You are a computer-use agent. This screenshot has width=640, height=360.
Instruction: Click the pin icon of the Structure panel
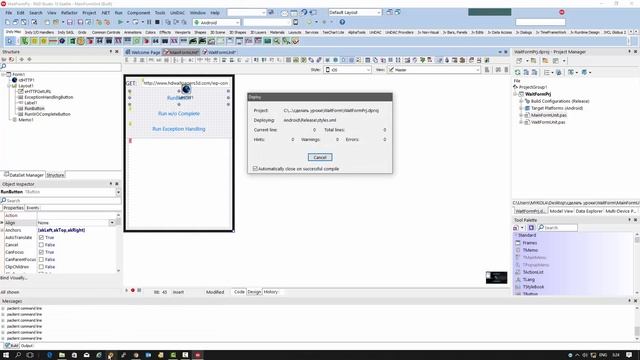111,52
